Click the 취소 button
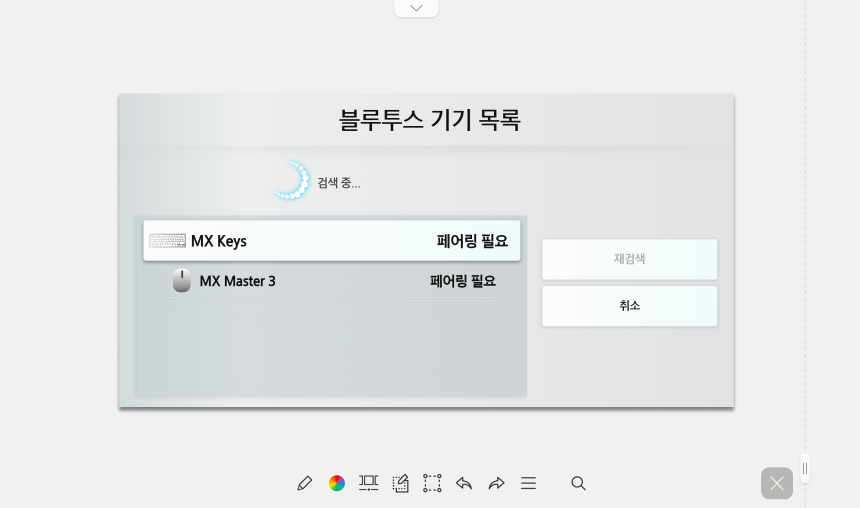The width and height of the screenshot is (860, 508). 630,306
